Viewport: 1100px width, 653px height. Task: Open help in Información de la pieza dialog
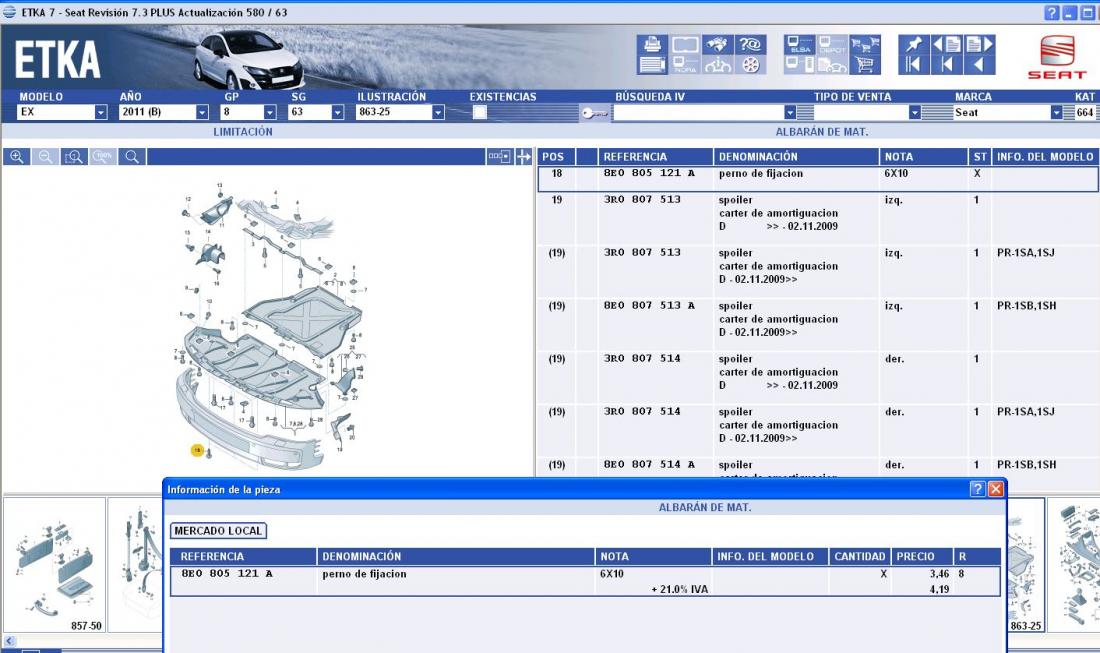tap(977, 489)
